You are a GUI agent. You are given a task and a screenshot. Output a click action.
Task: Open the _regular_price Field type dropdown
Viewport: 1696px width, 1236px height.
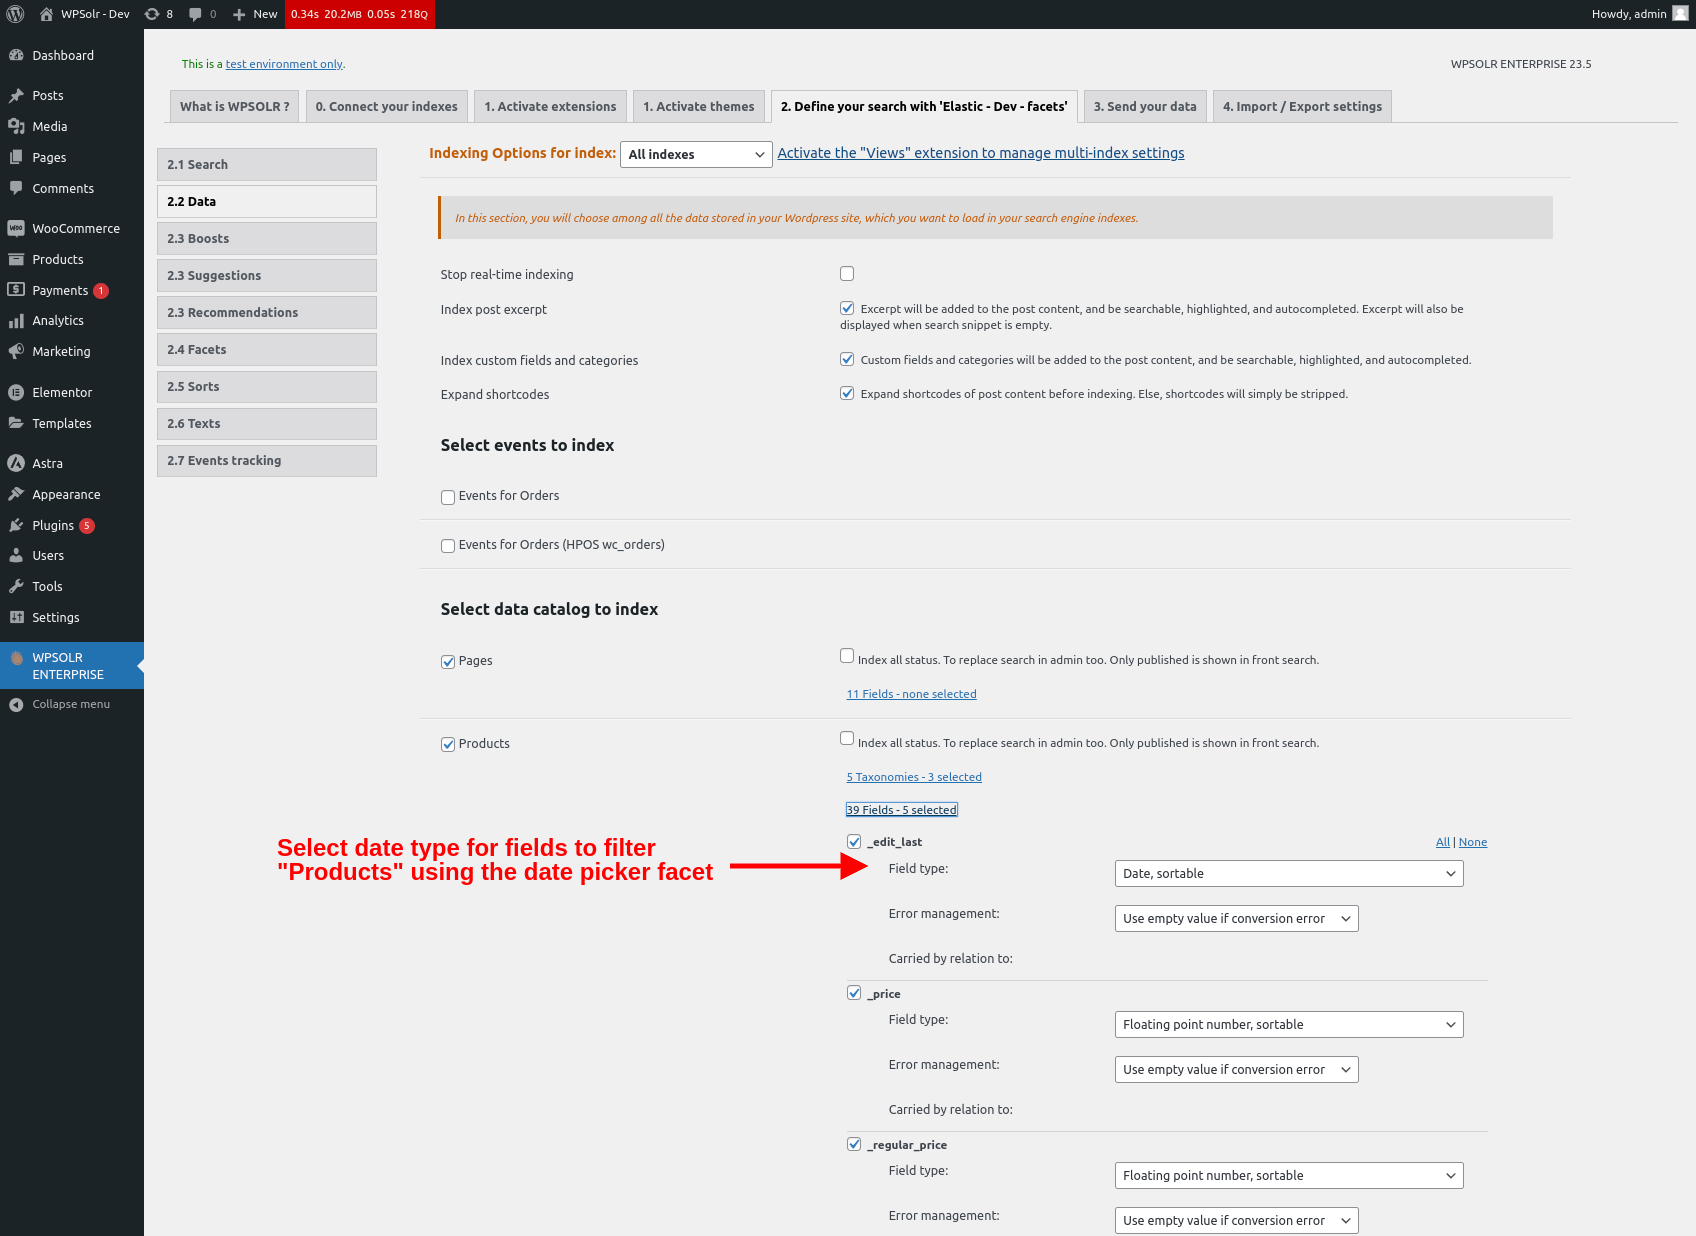click(1289, 1176)
